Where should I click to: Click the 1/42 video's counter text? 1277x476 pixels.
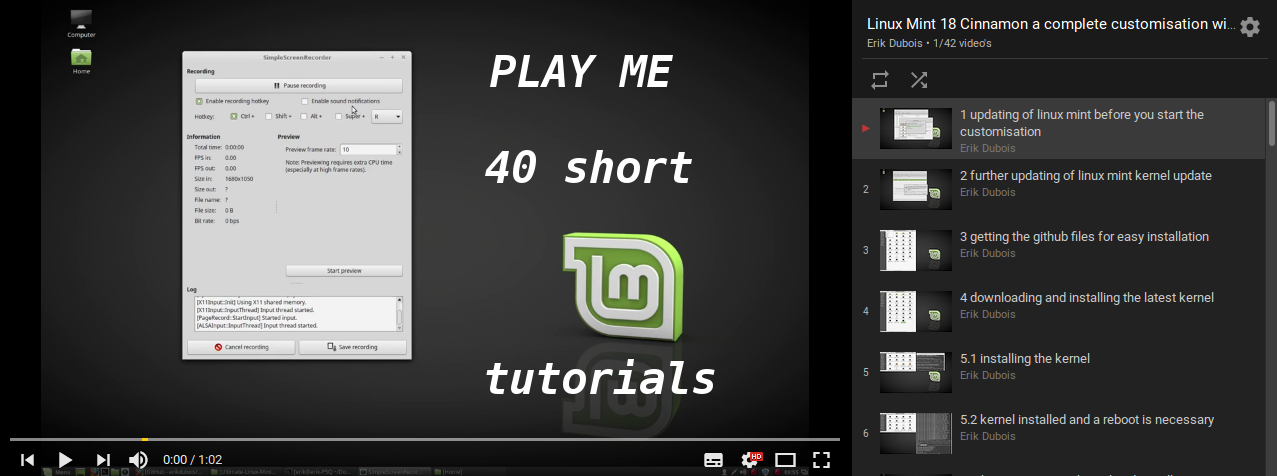coord(962,43)
